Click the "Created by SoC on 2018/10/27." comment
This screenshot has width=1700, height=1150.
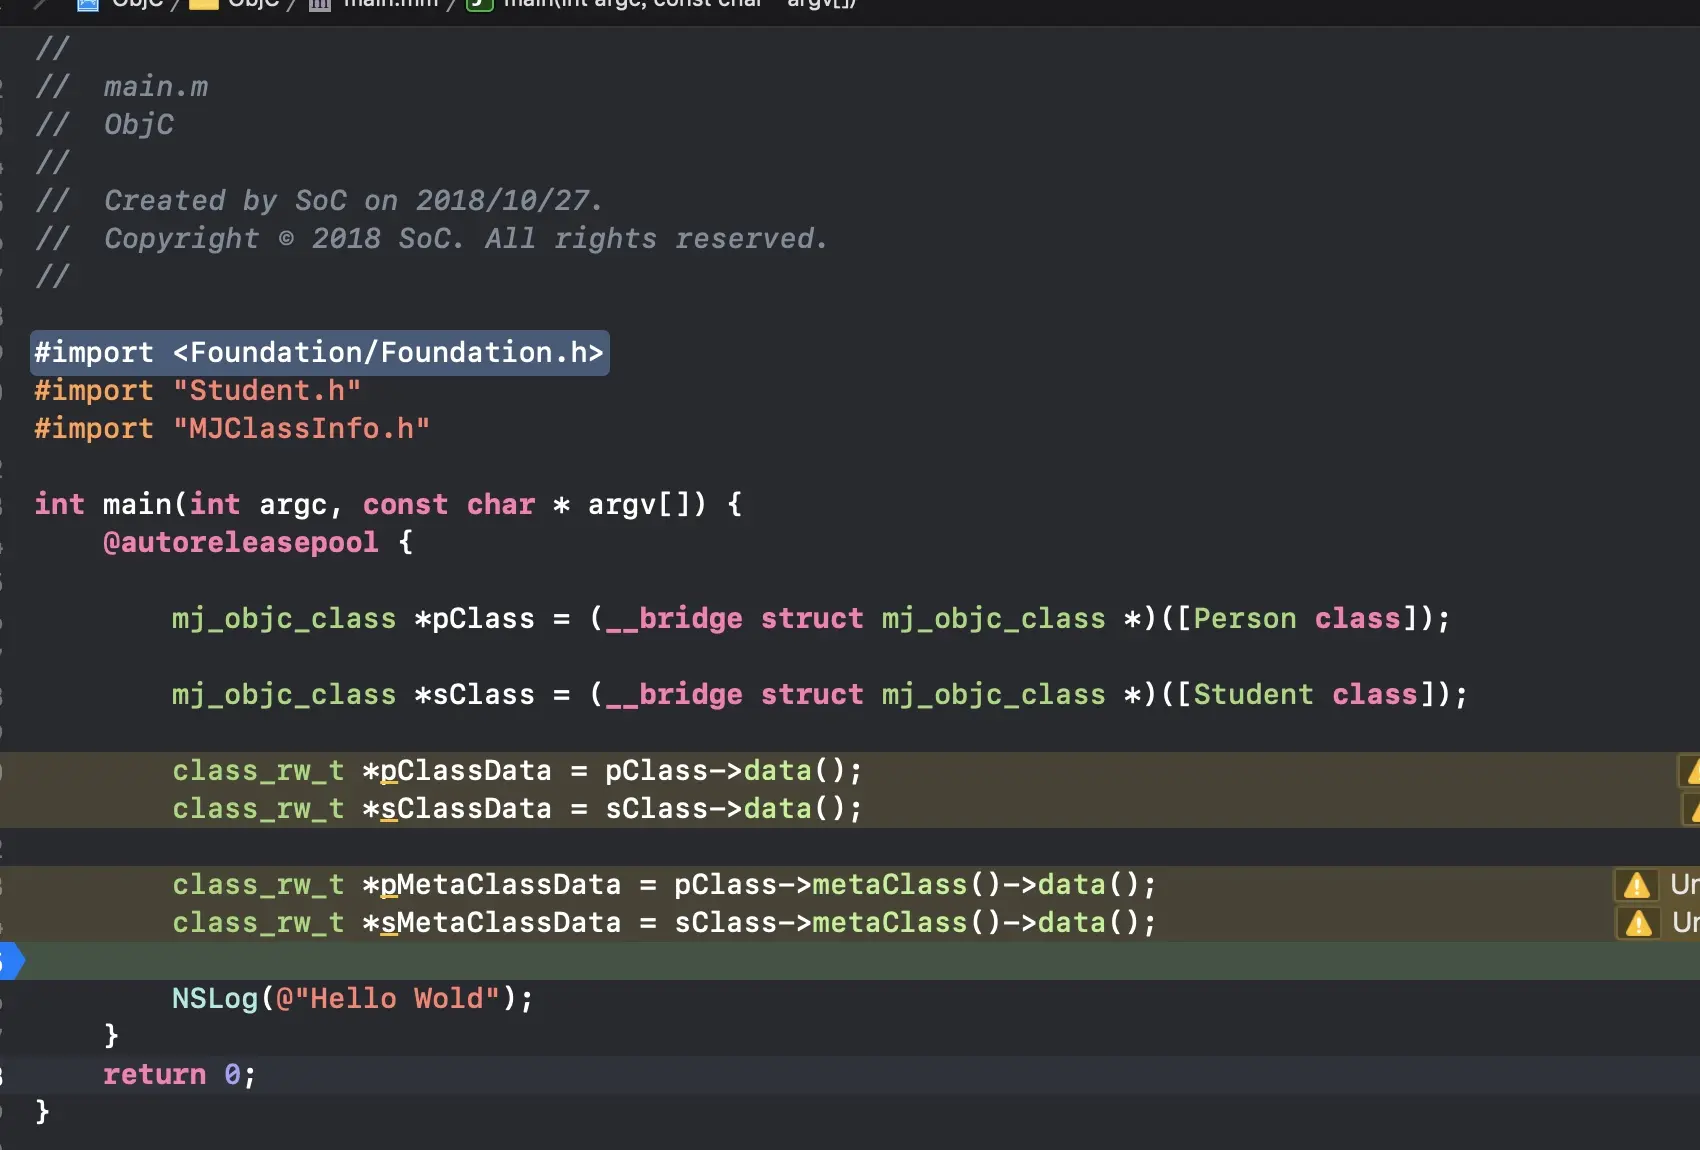point(353,201)
